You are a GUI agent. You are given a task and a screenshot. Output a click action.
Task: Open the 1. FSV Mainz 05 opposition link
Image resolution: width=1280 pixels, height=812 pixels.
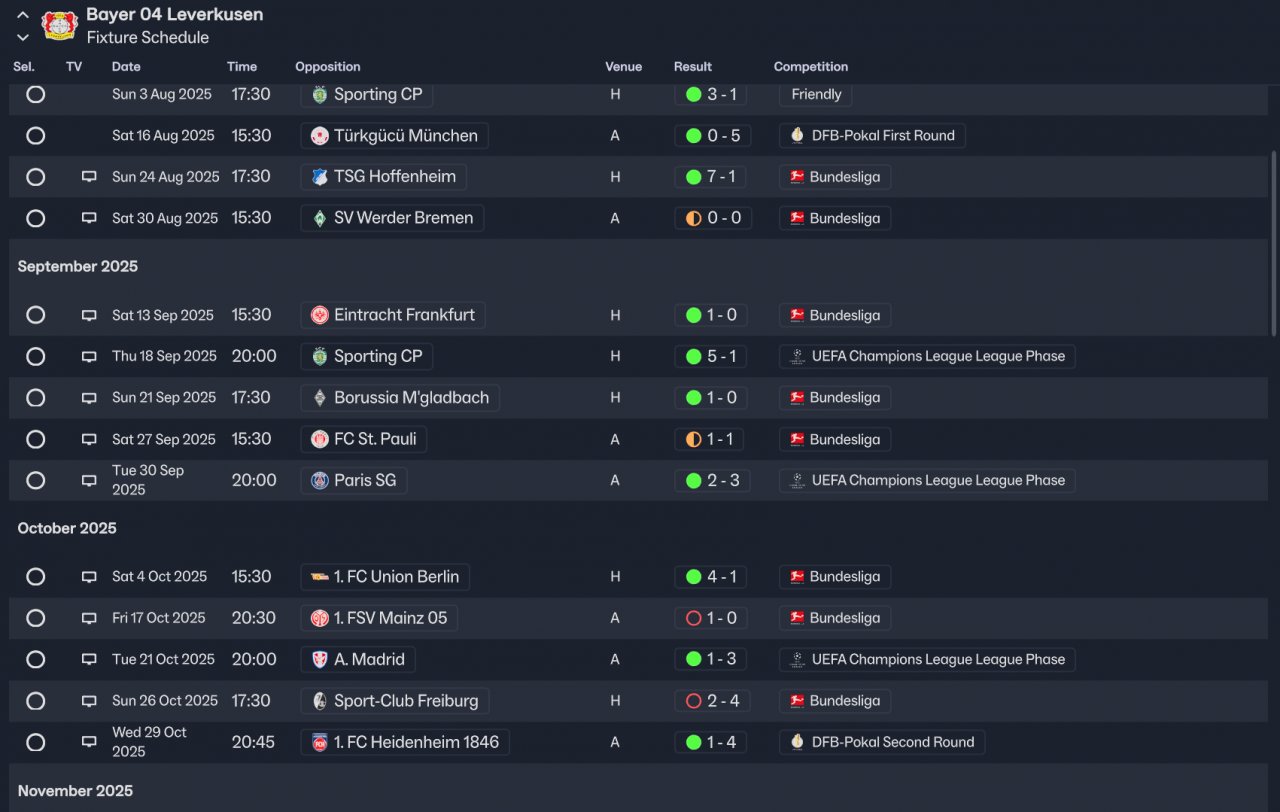pyautogui.click(x=390, y=618)
